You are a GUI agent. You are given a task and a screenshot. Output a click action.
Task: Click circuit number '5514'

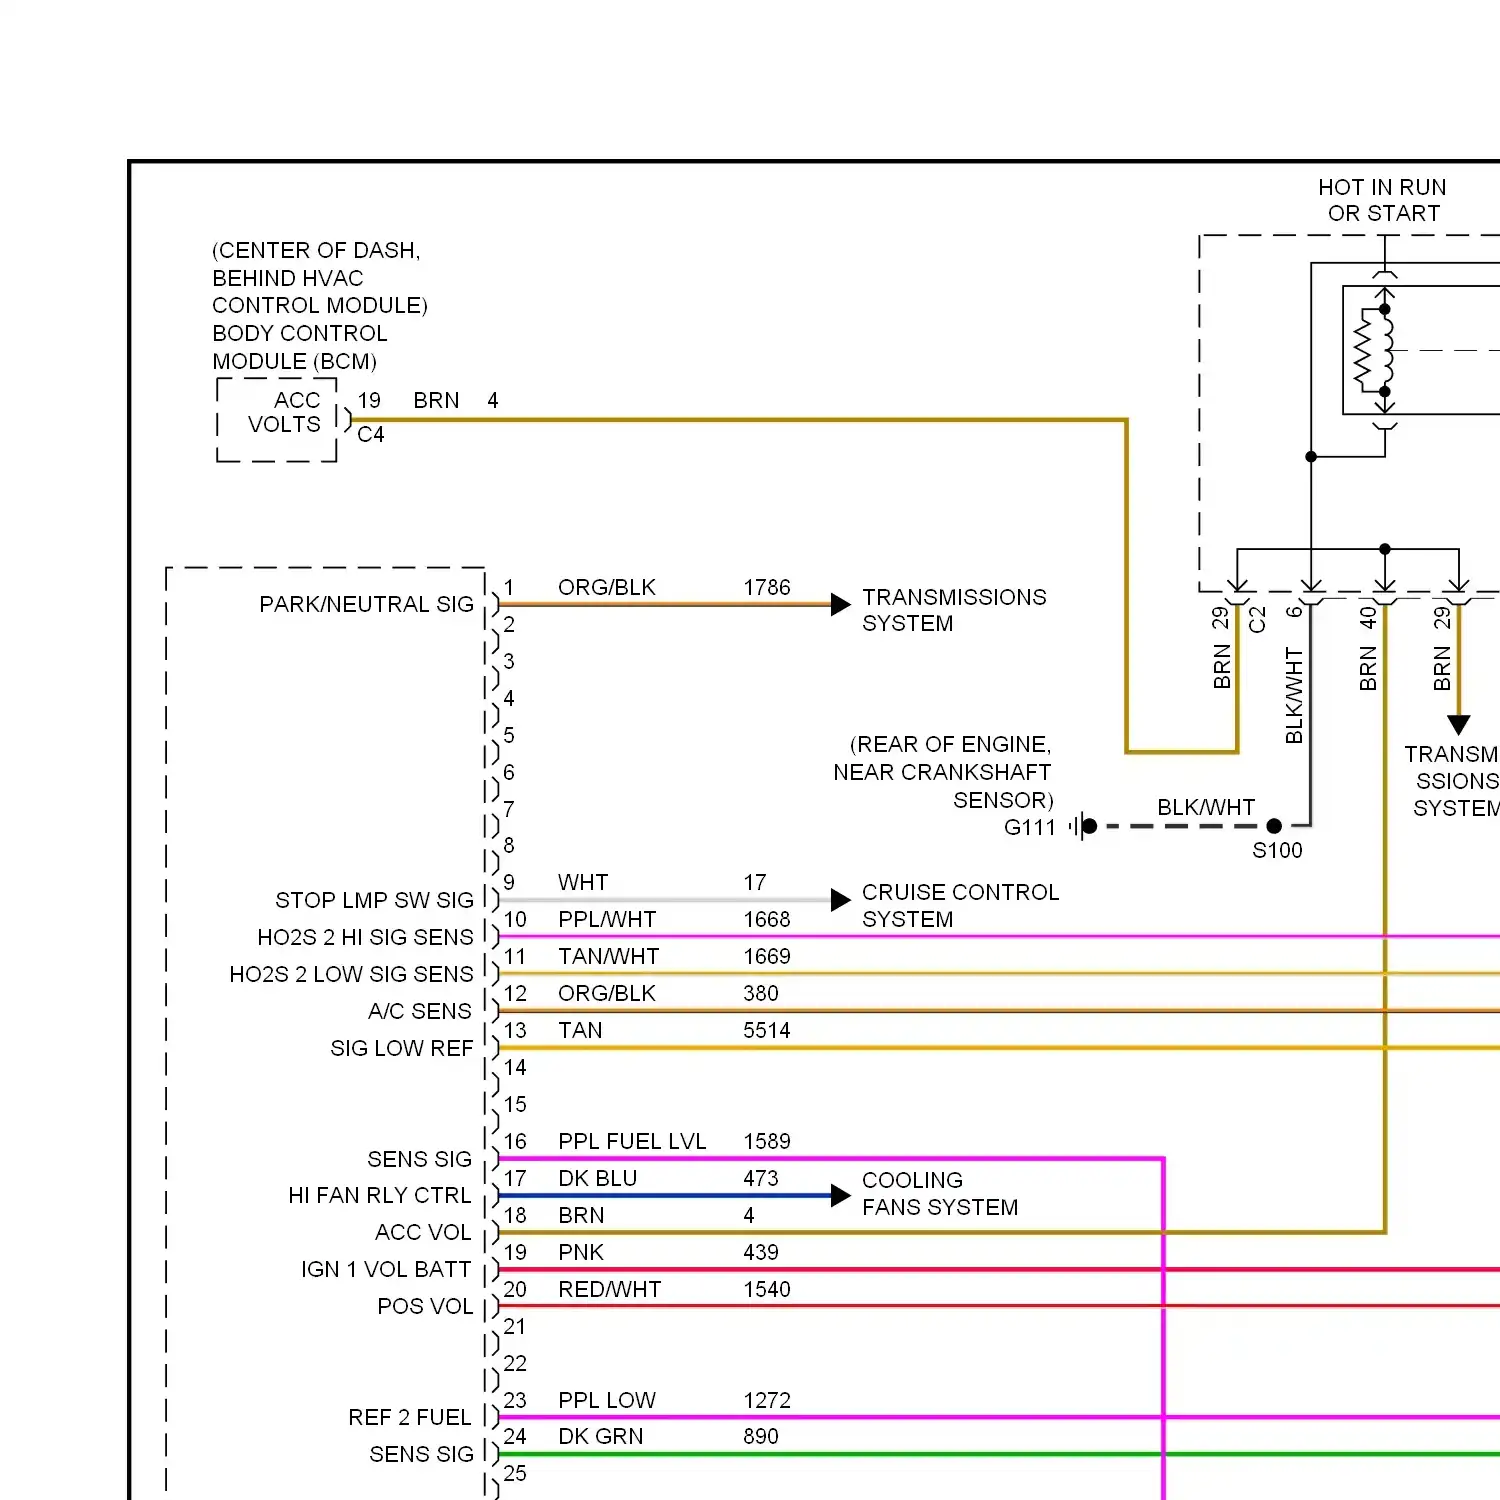click(767, 1030)
